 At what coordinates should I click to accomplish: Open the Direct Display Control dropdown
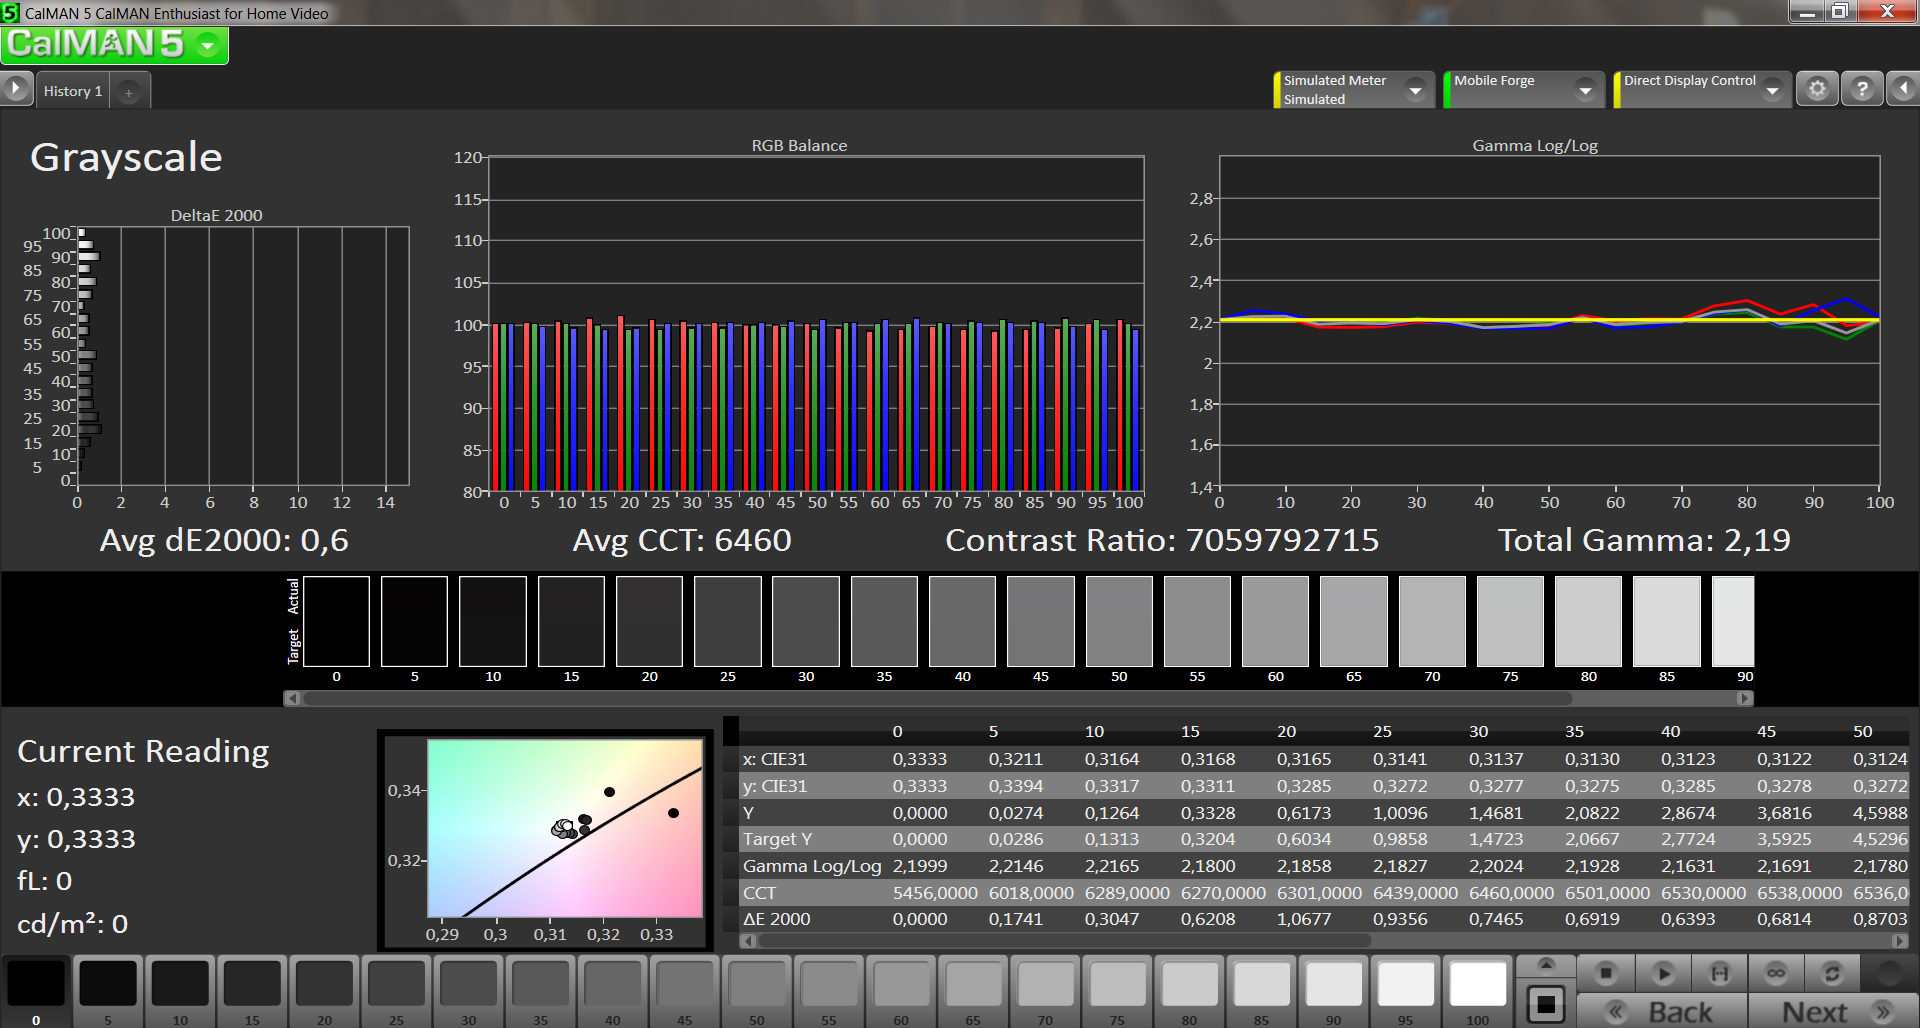pyautogui.click(x=1772, y=91)
